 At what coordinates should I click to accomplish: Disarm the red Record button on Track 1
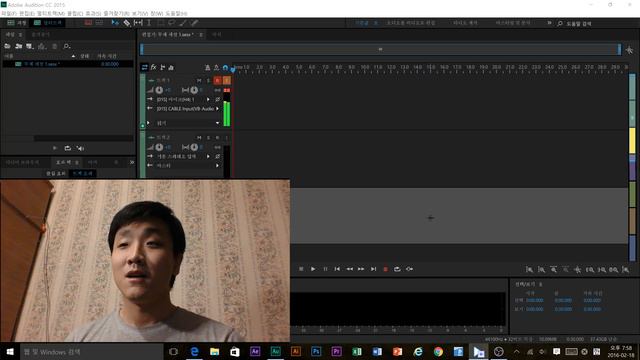coord(217,80)
